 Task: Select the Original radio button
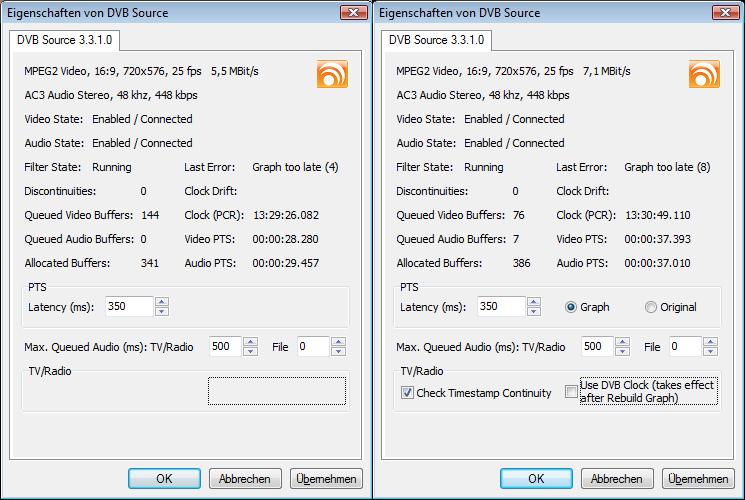pos(651,307)
